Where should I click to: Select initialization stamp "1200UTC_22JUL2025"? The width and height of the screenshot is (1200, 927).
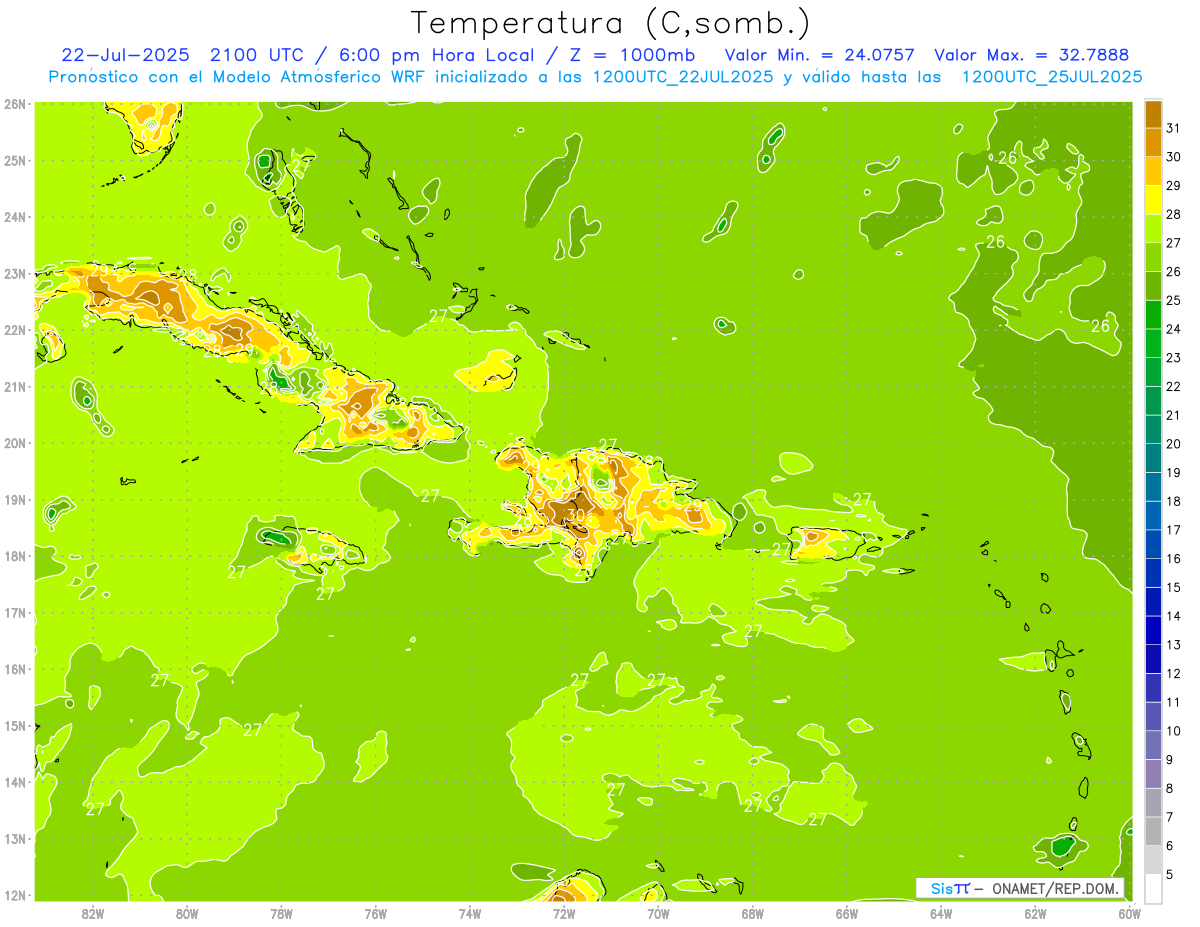tap(682, 77)
